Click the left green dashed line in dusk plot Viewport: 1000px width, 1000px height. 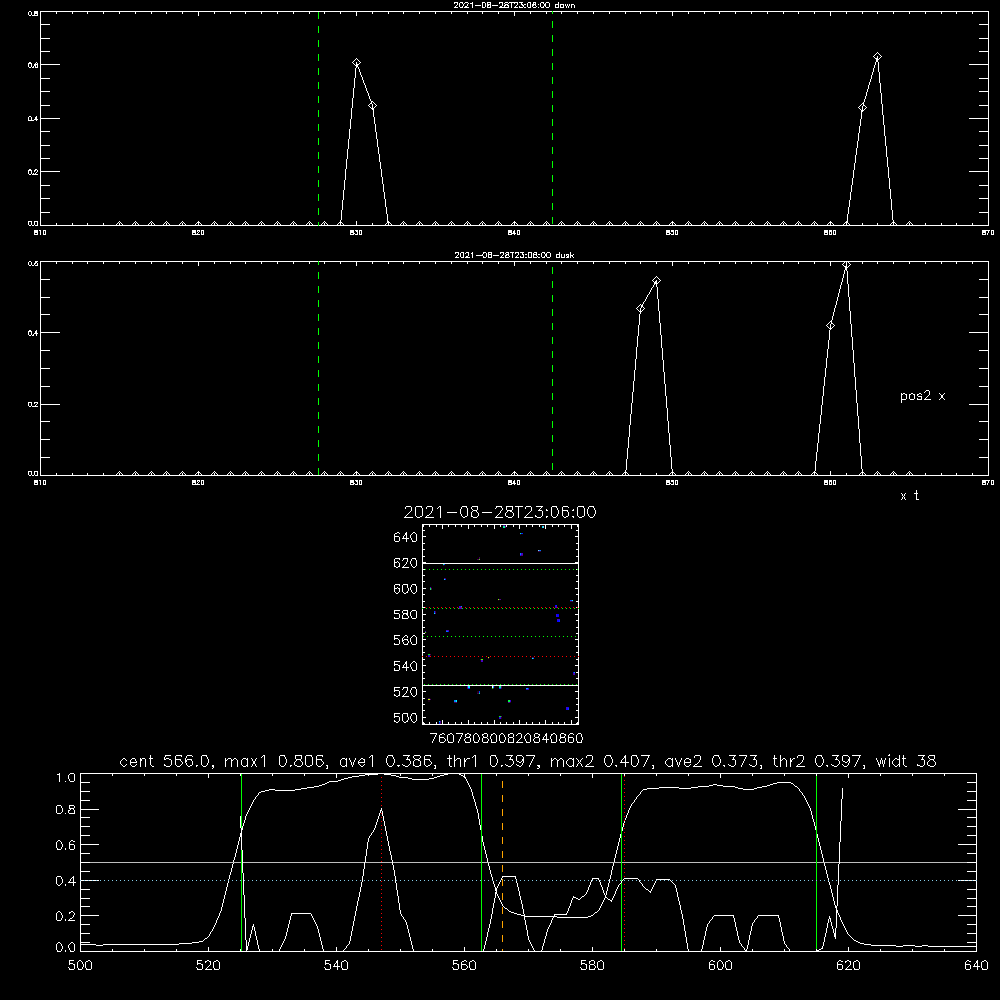(318, 369)
